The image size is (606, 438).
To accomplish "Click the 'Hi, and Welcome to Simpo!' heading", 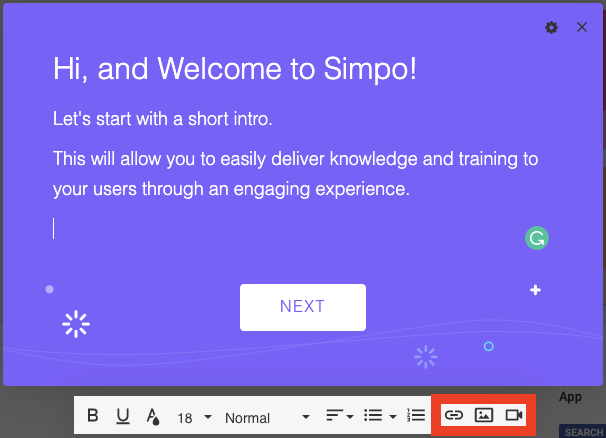I will click(x=235, y=69).
